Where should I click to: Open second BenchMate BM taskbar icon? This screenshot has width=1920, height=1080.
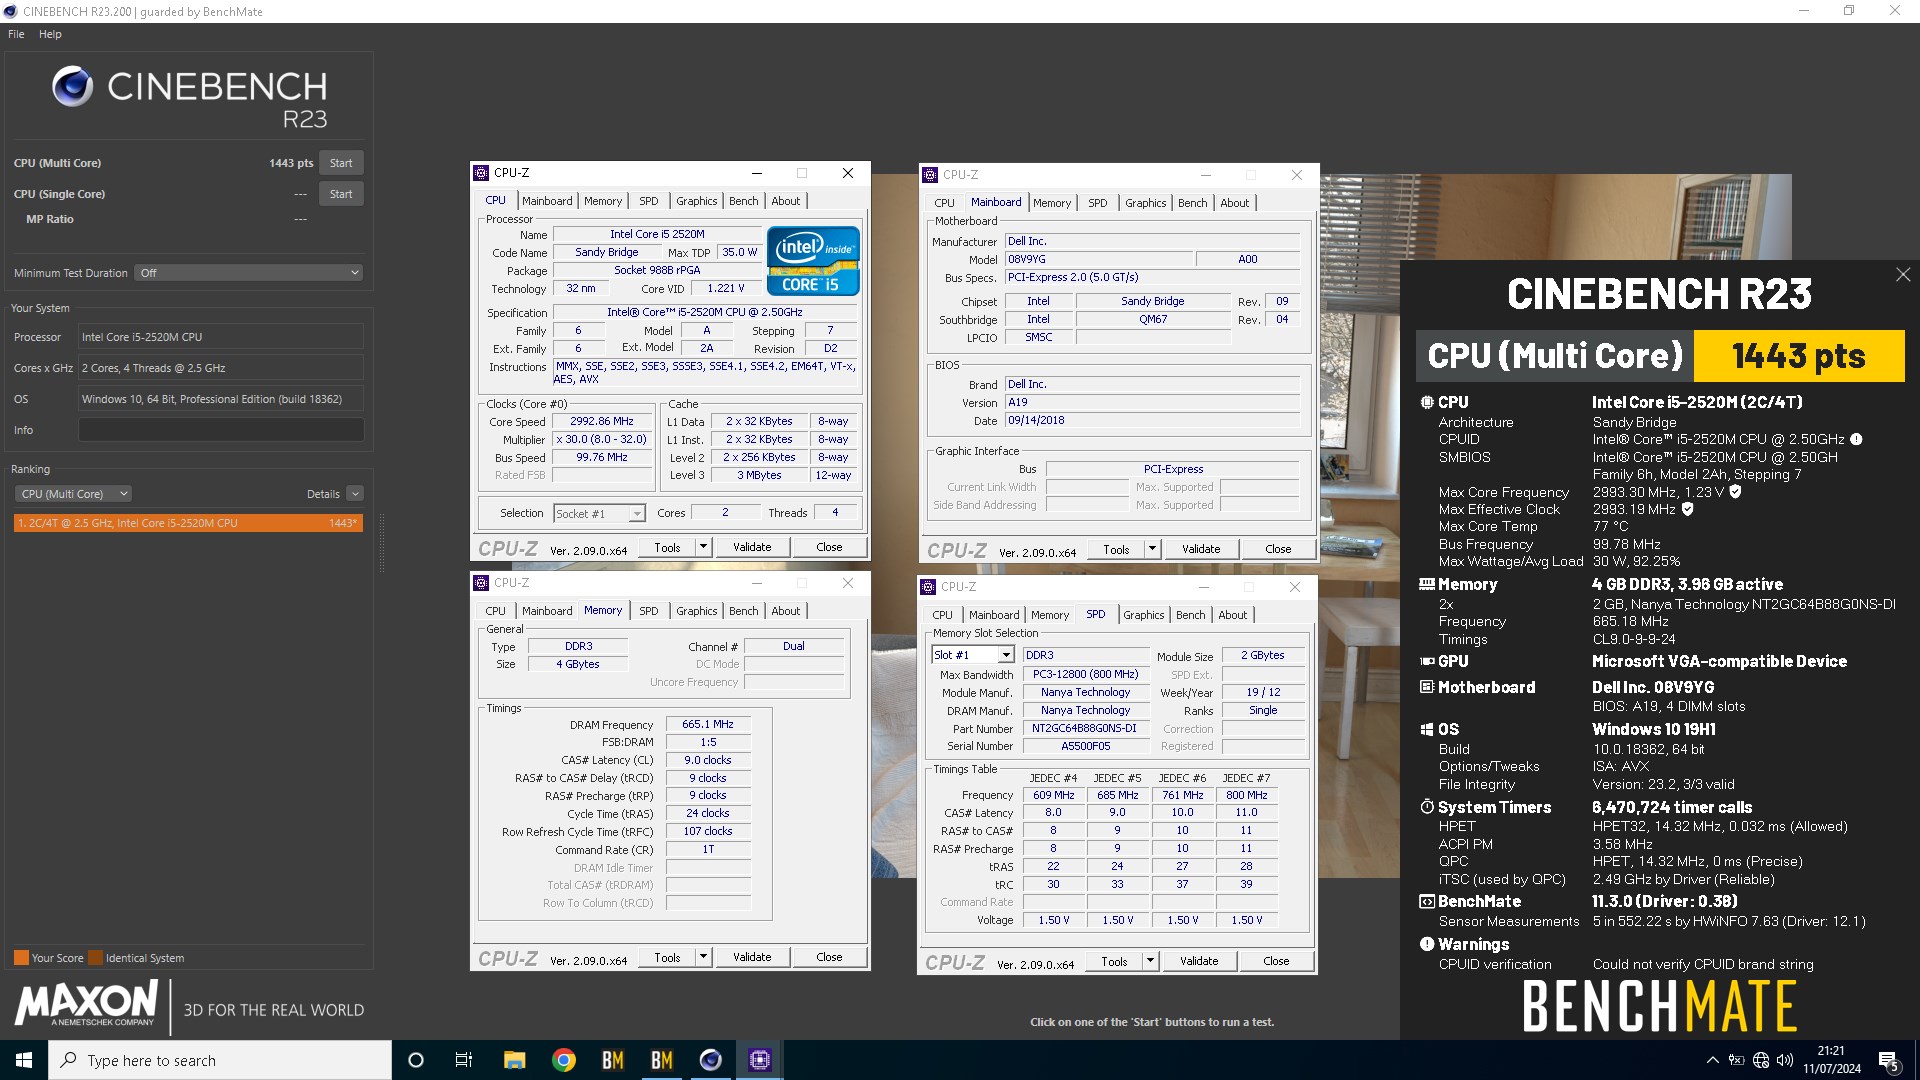tap(662, 1060)
